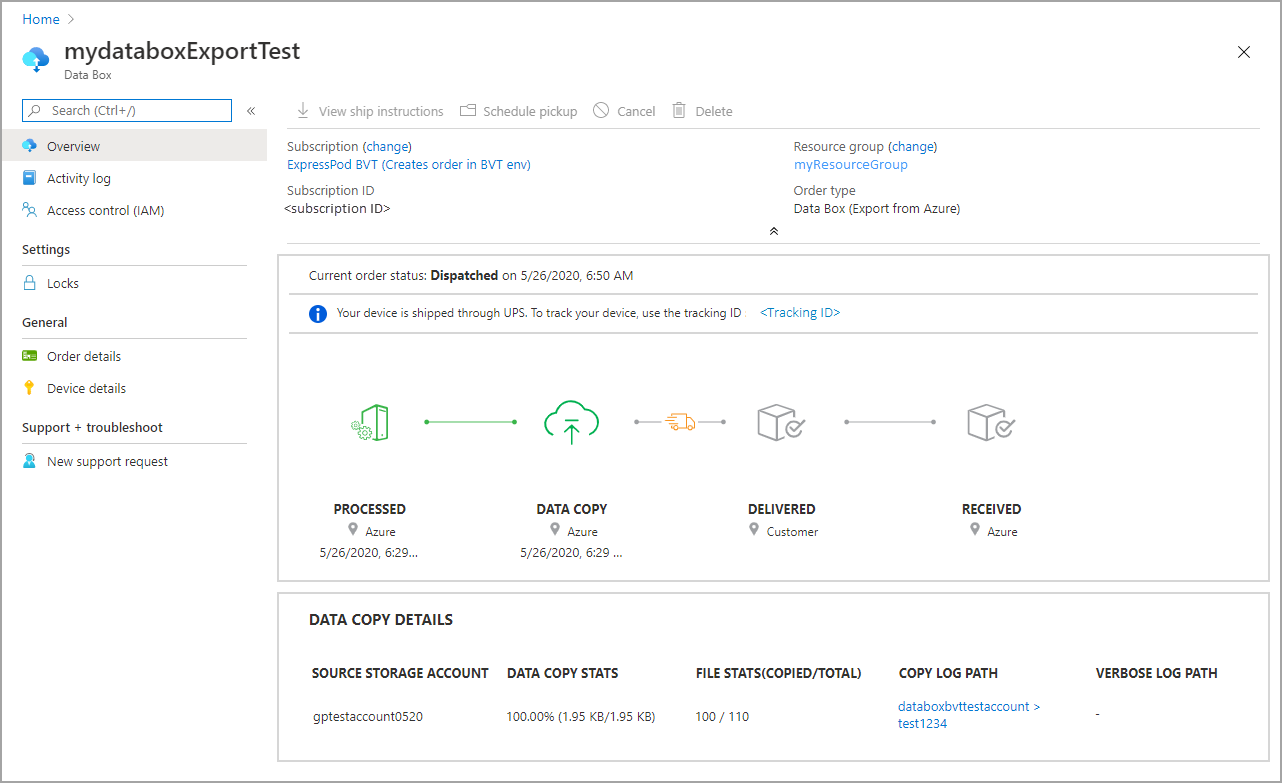
Task: Collapse the order summary section
Action: tap(773, 231)
